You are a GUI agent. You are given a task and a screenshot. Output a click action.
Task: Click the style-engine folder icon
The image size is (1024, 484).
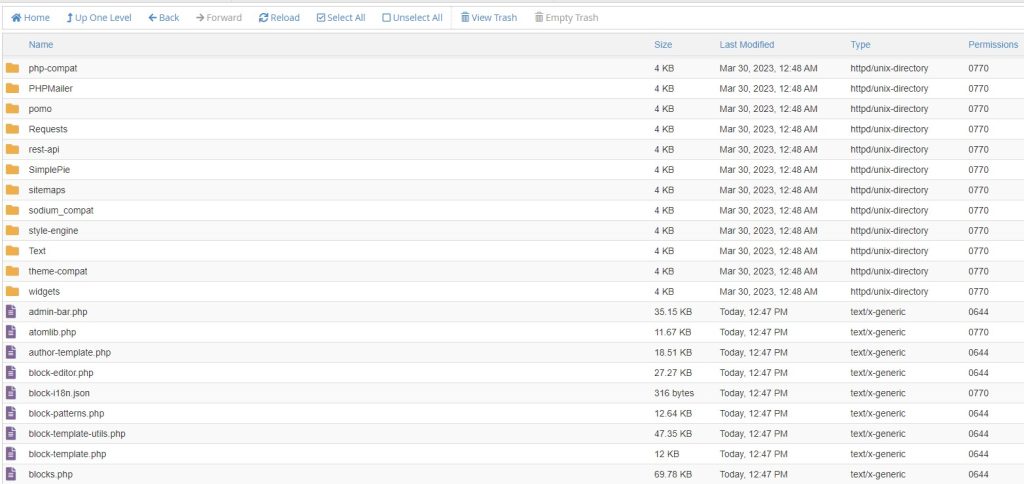[12, 231]
